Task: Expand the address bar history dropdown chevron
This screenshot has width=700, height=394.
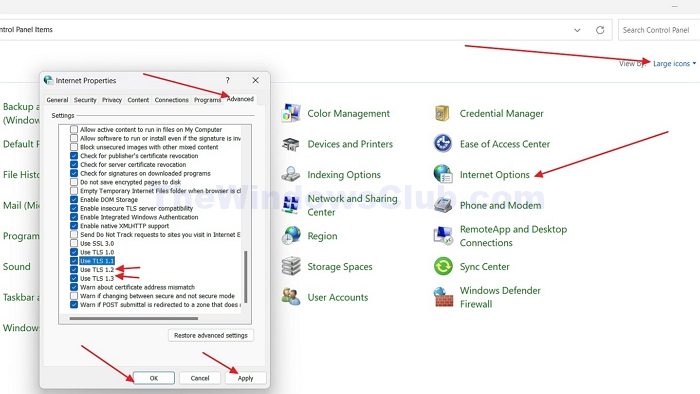Action: [577, 30]
